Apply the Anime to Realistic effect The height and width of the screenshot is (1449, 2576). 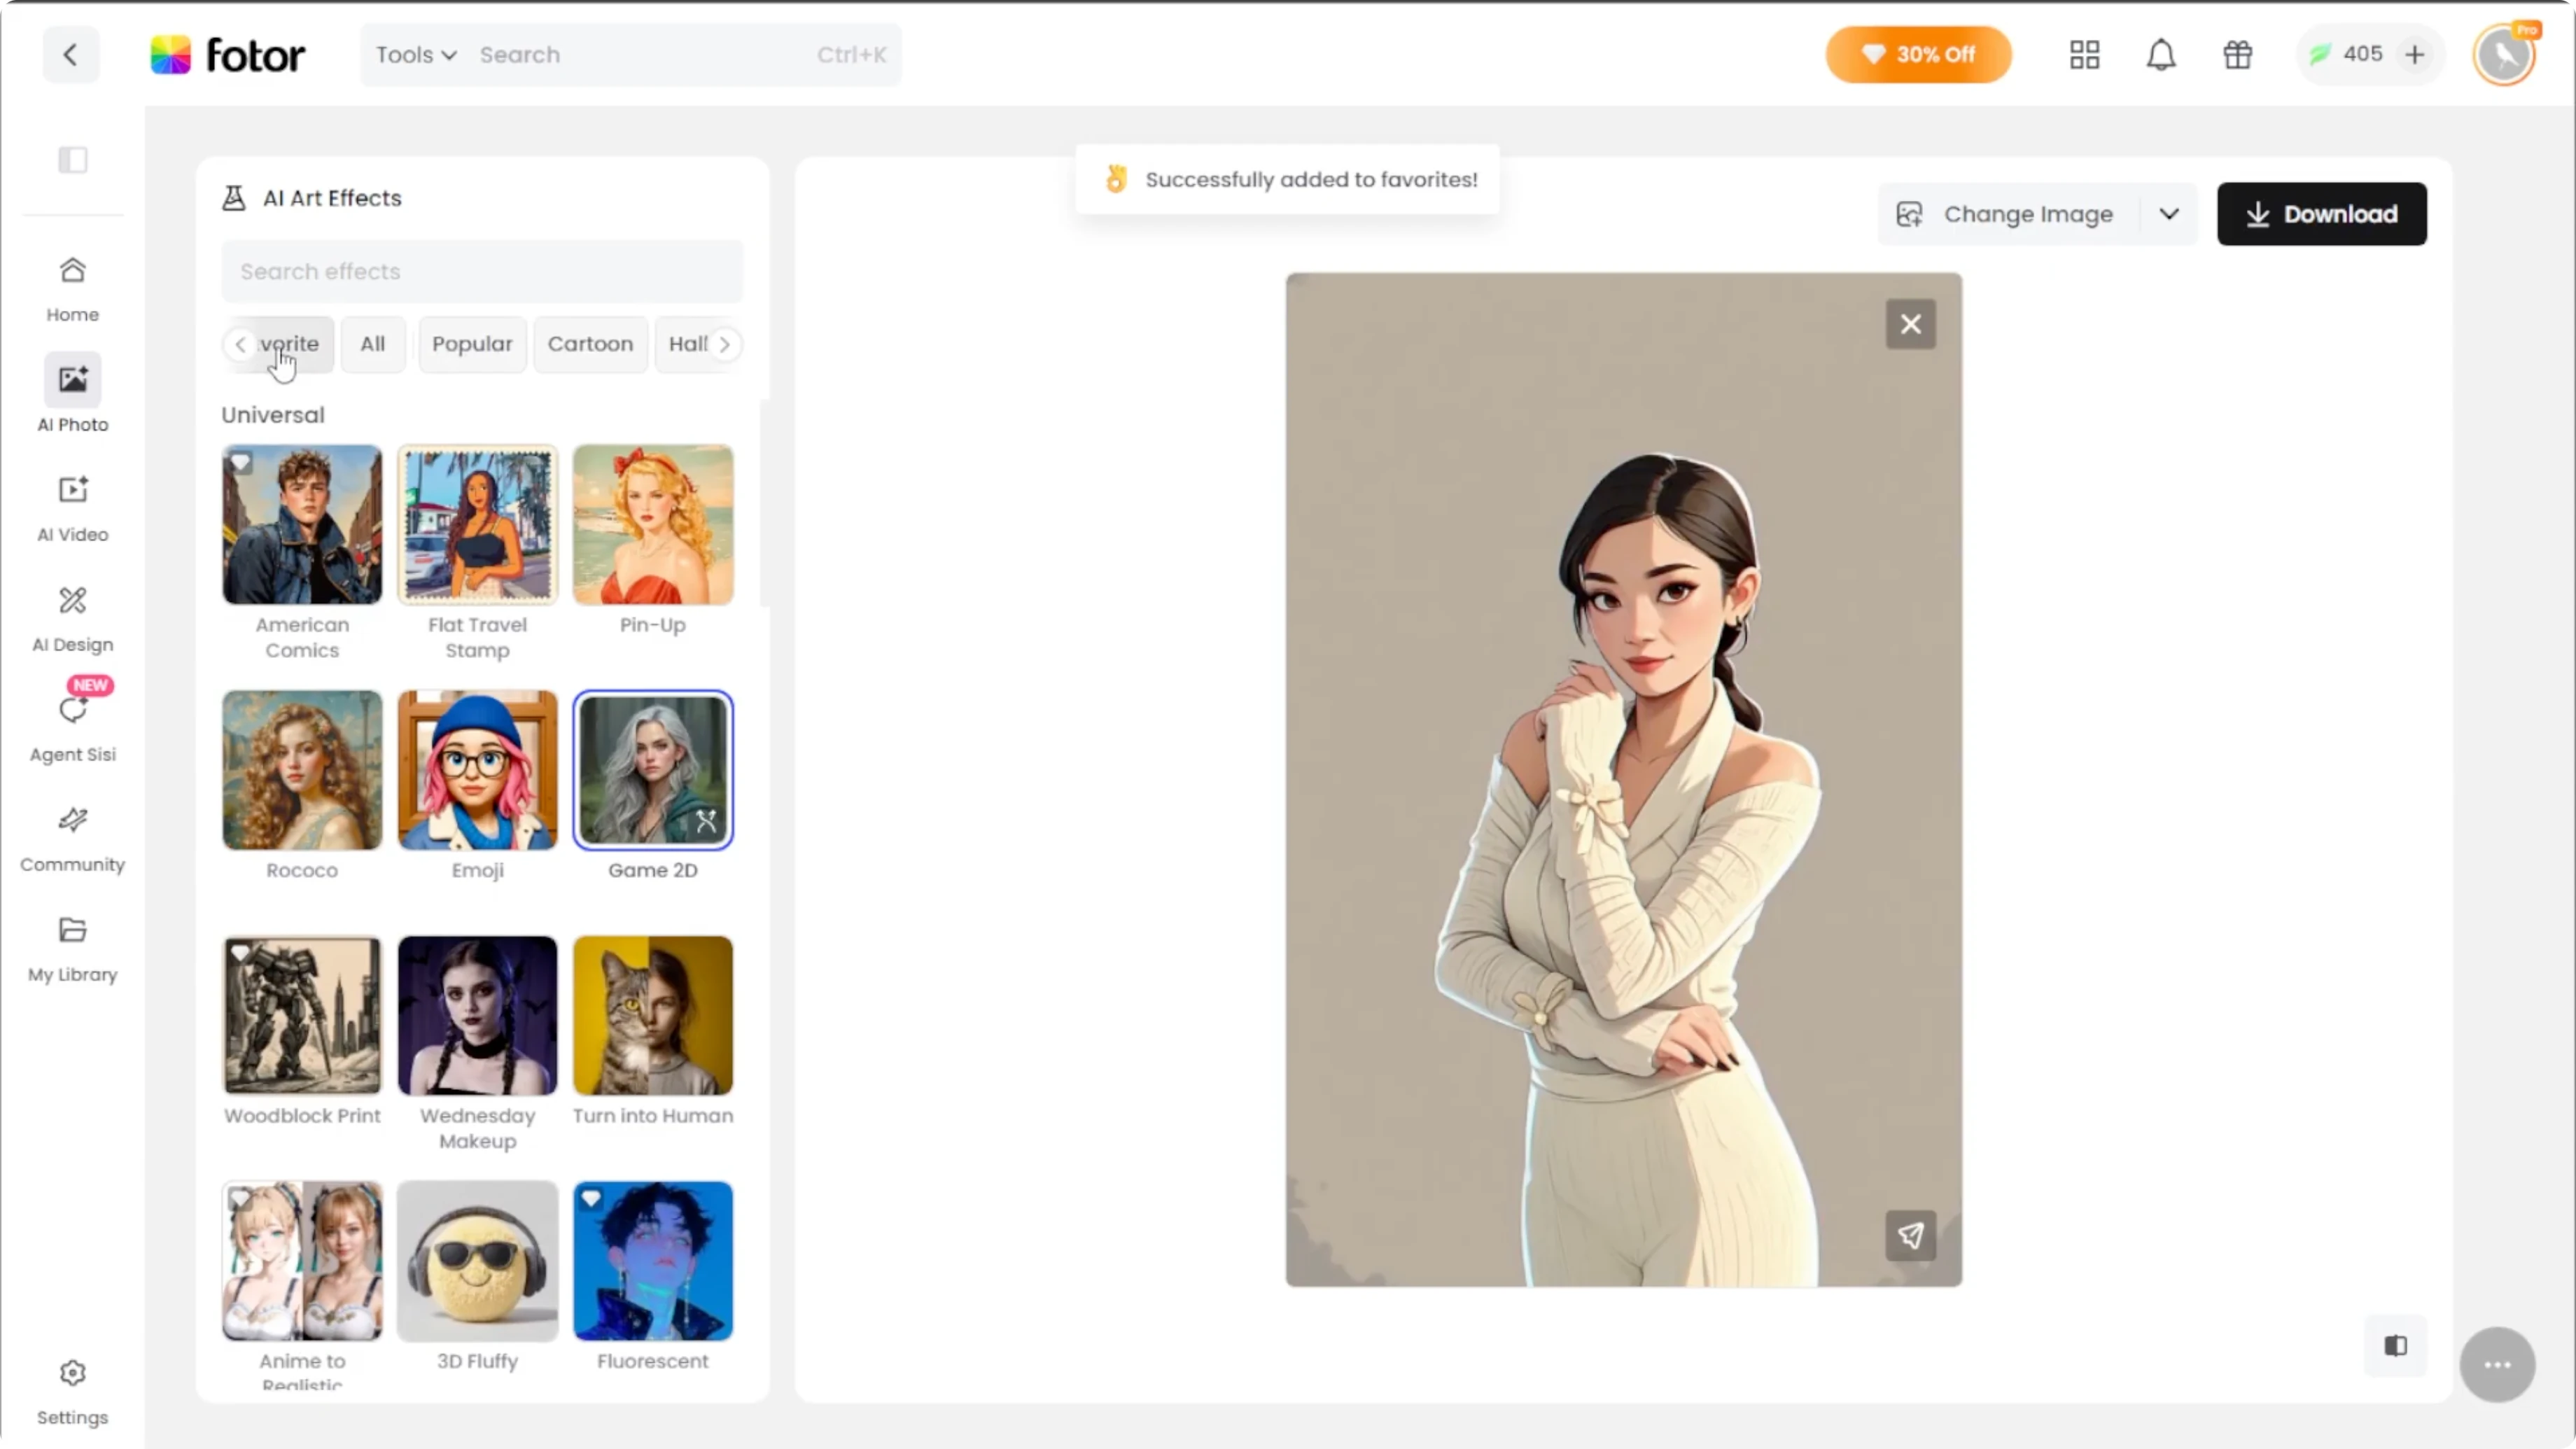click(x=302, y=1261)
